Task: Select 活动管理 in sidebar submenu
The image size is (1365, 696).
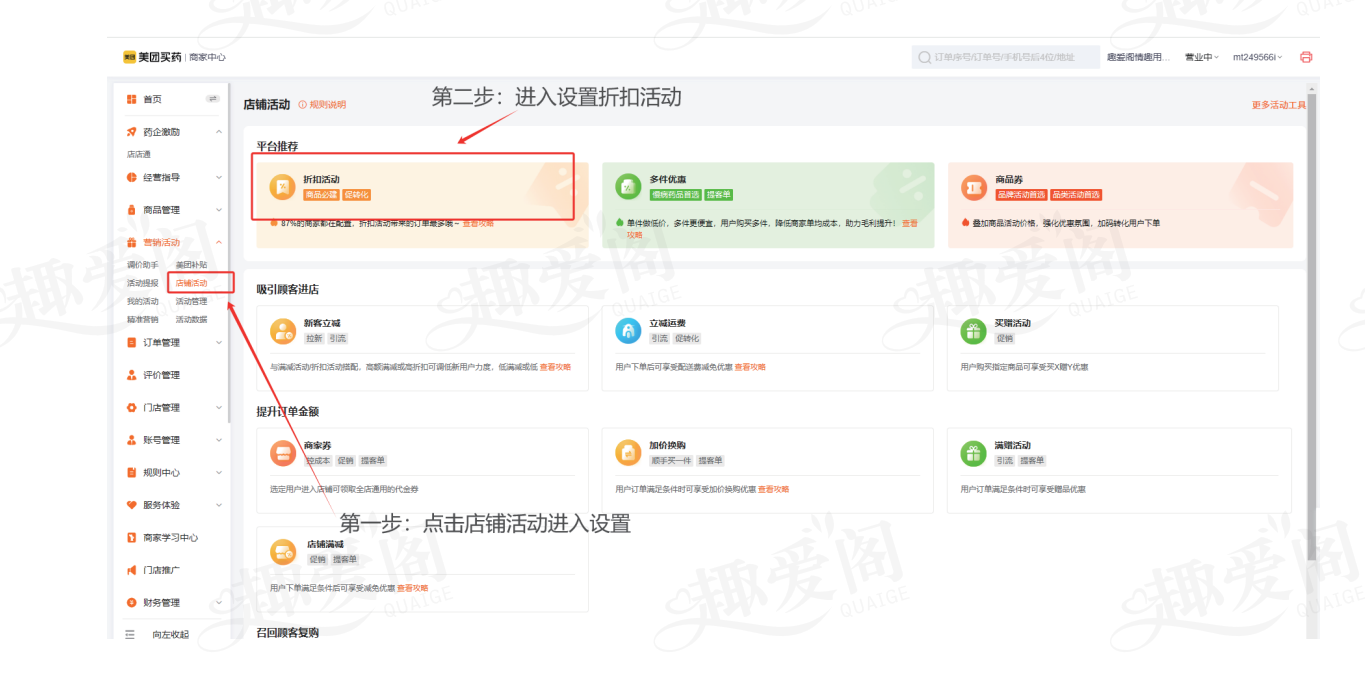Action: tap(191, 301)
